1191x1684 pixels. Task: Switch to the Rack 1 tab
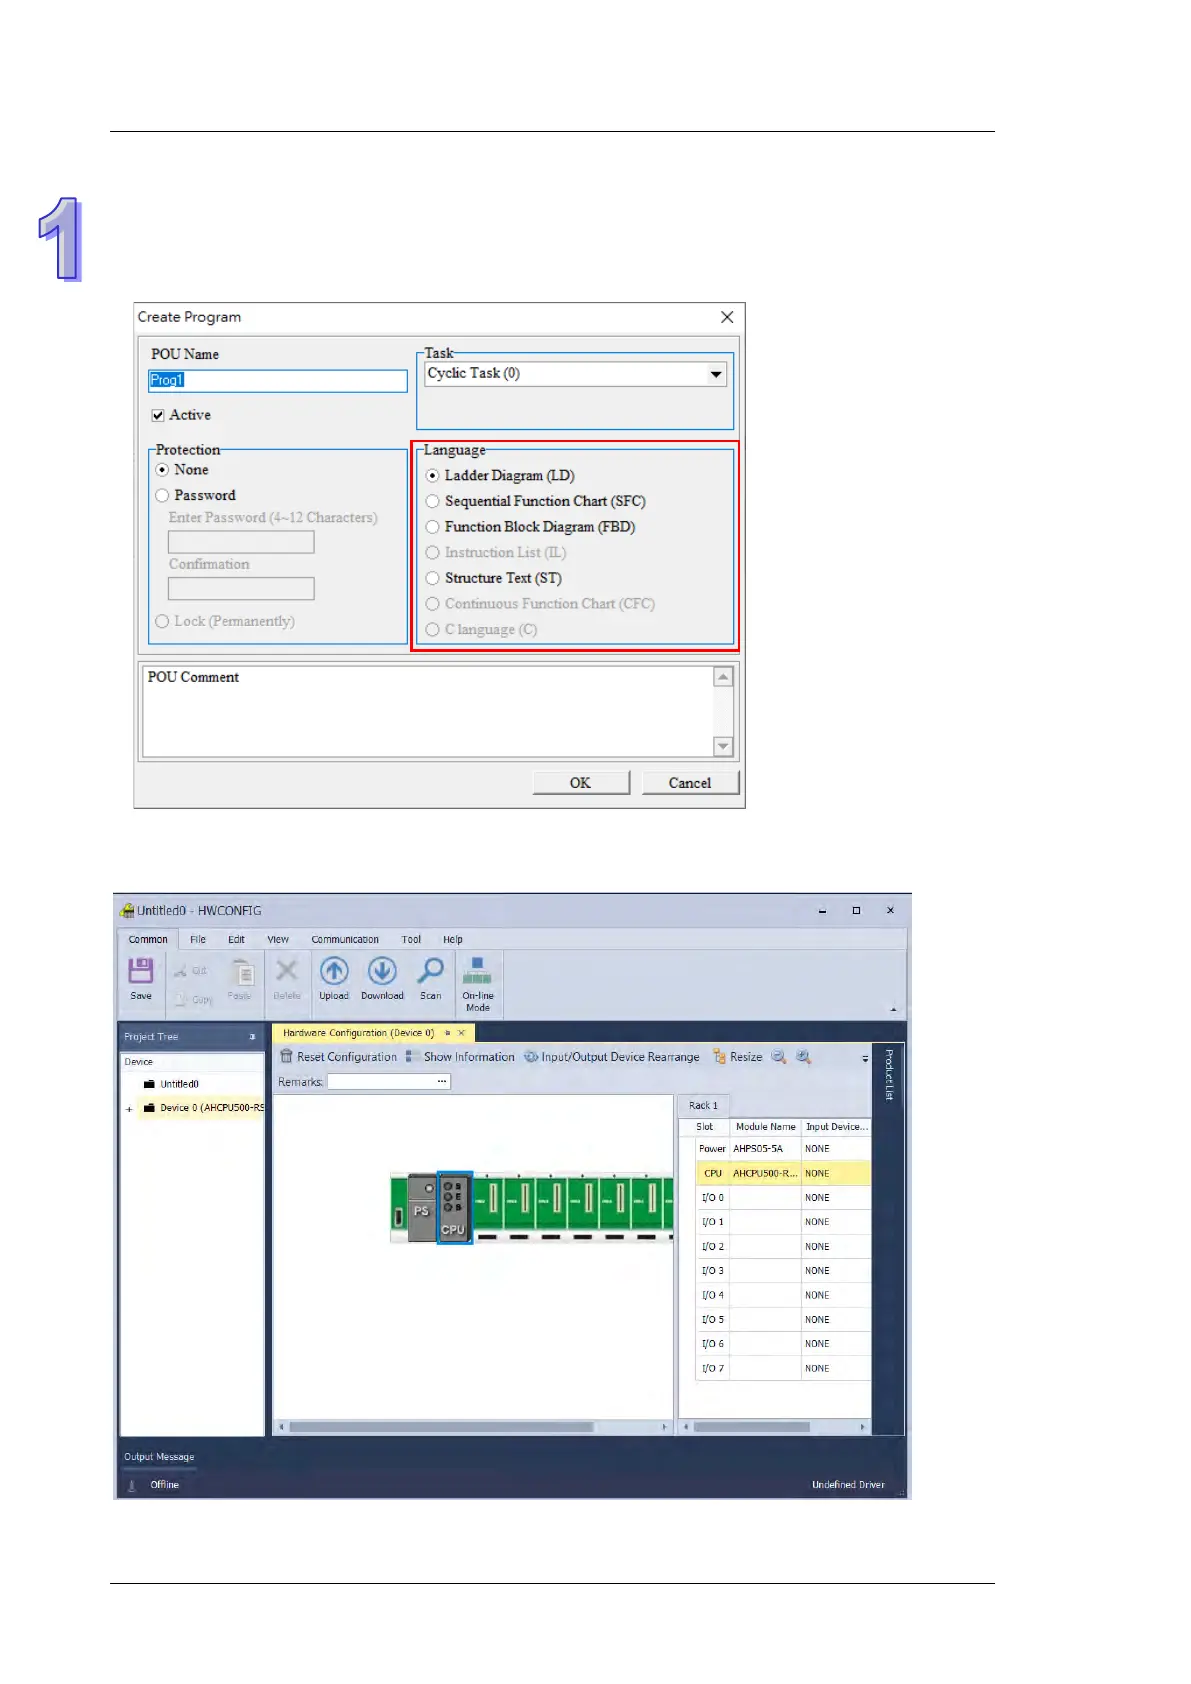pyautogui.click(x=703, y=1105)
